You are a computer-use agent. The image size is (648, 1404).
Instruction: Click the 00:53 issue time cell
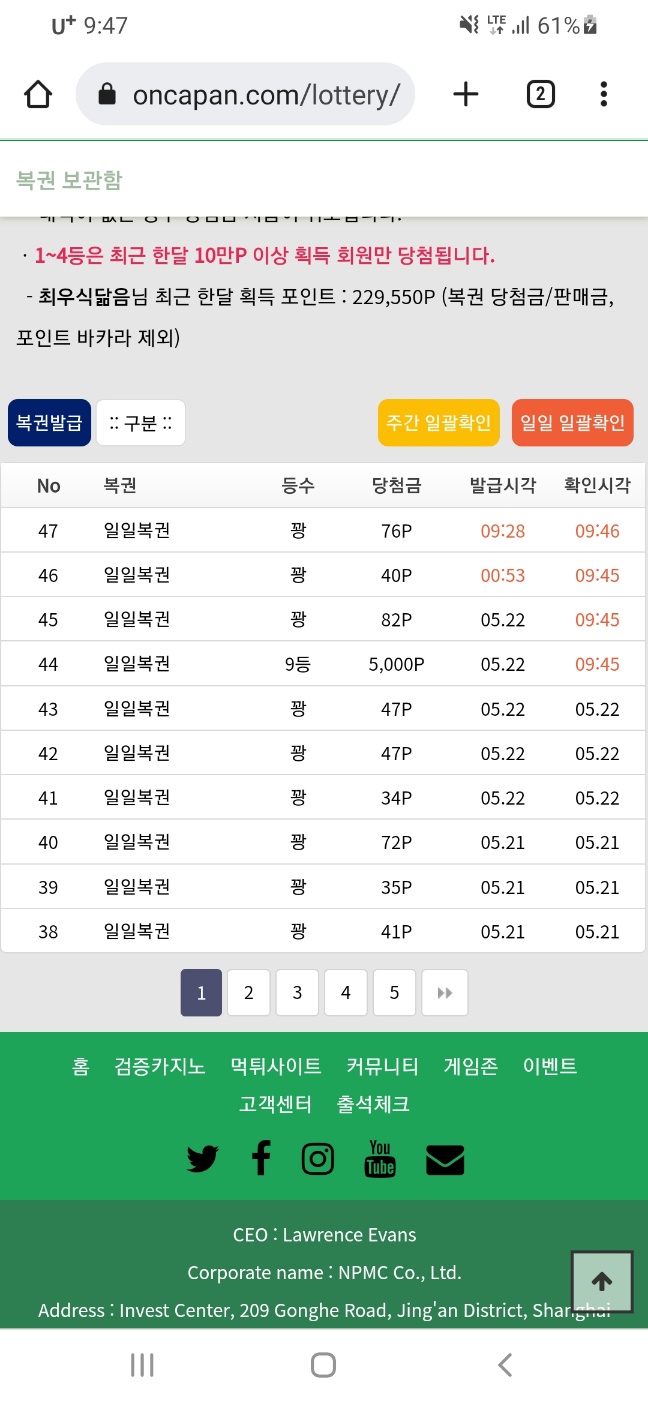(503, 576)
